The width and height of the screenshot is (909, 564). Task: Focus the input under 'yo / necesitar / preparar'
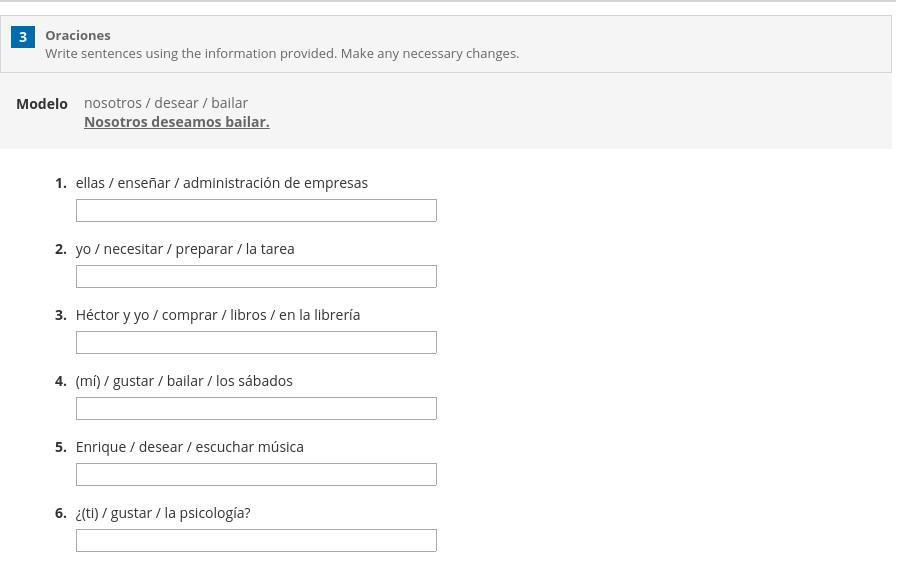[x=256, y=276]
